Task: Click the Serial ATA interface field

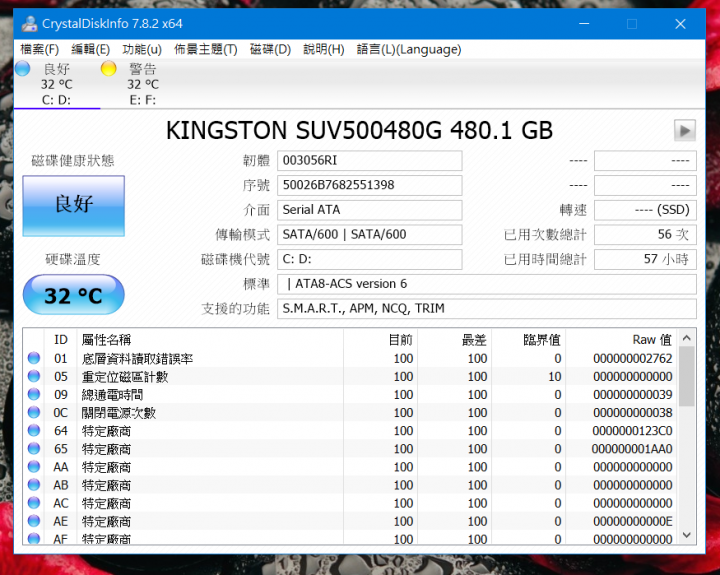Action: [370, 210]
